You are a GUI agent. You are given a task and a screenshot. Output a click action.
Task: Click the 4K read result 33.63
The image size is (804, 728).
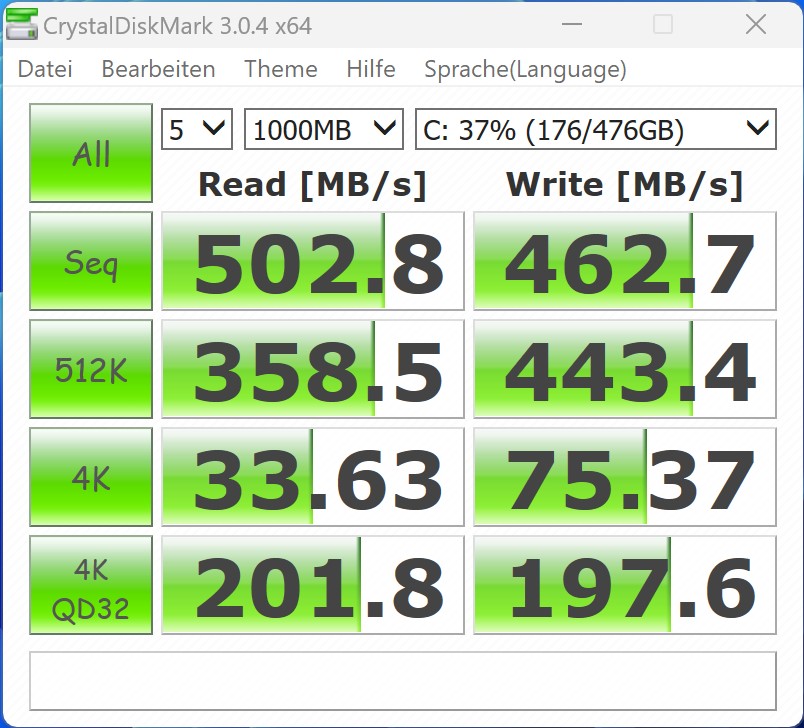(x=313, y=477)
